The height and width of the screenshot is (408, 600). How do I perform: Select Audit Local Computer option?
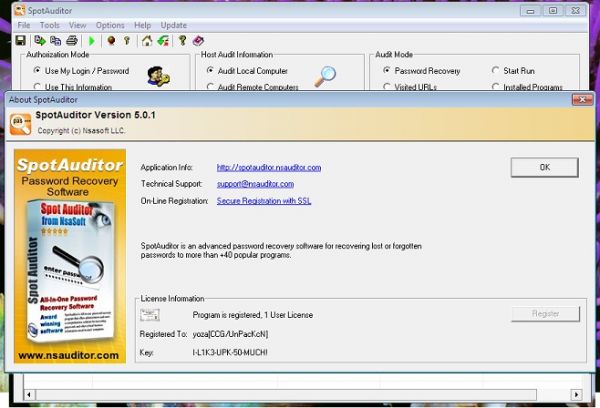coord(248,71)
